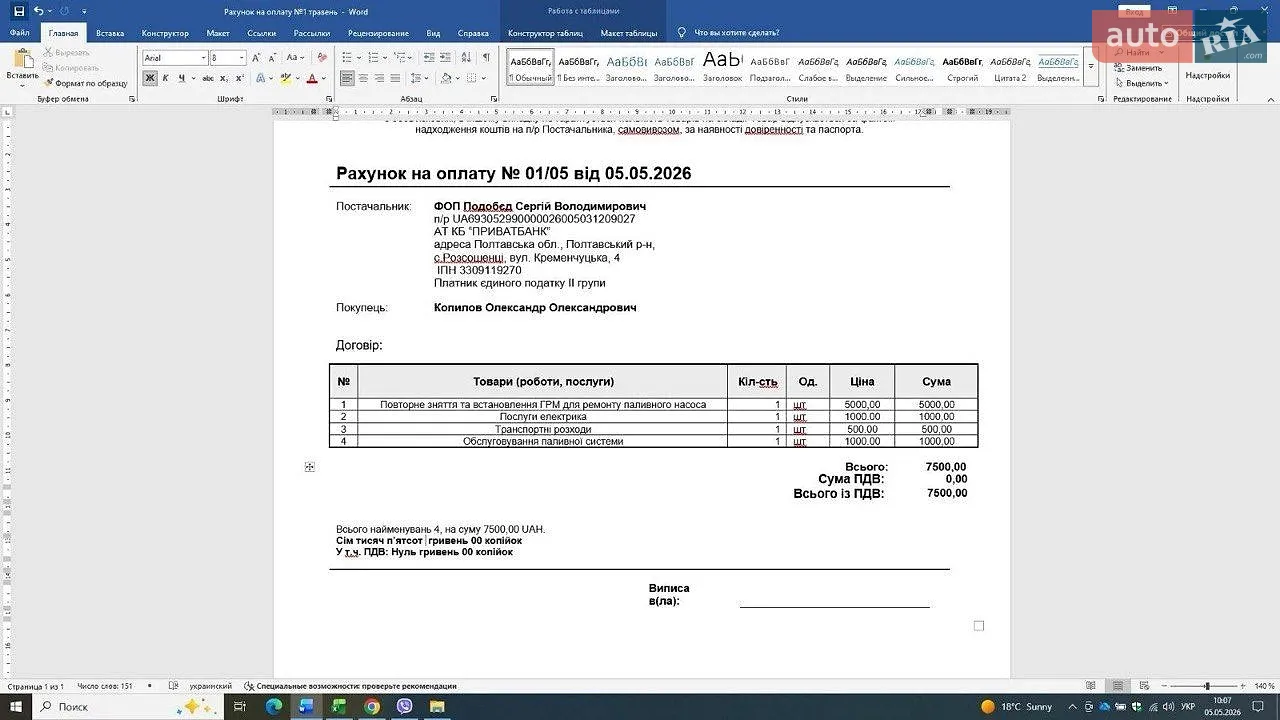1280x720 pixels.
Task: Click the Надстройки add-ins button
Action: pos(1207,75)
